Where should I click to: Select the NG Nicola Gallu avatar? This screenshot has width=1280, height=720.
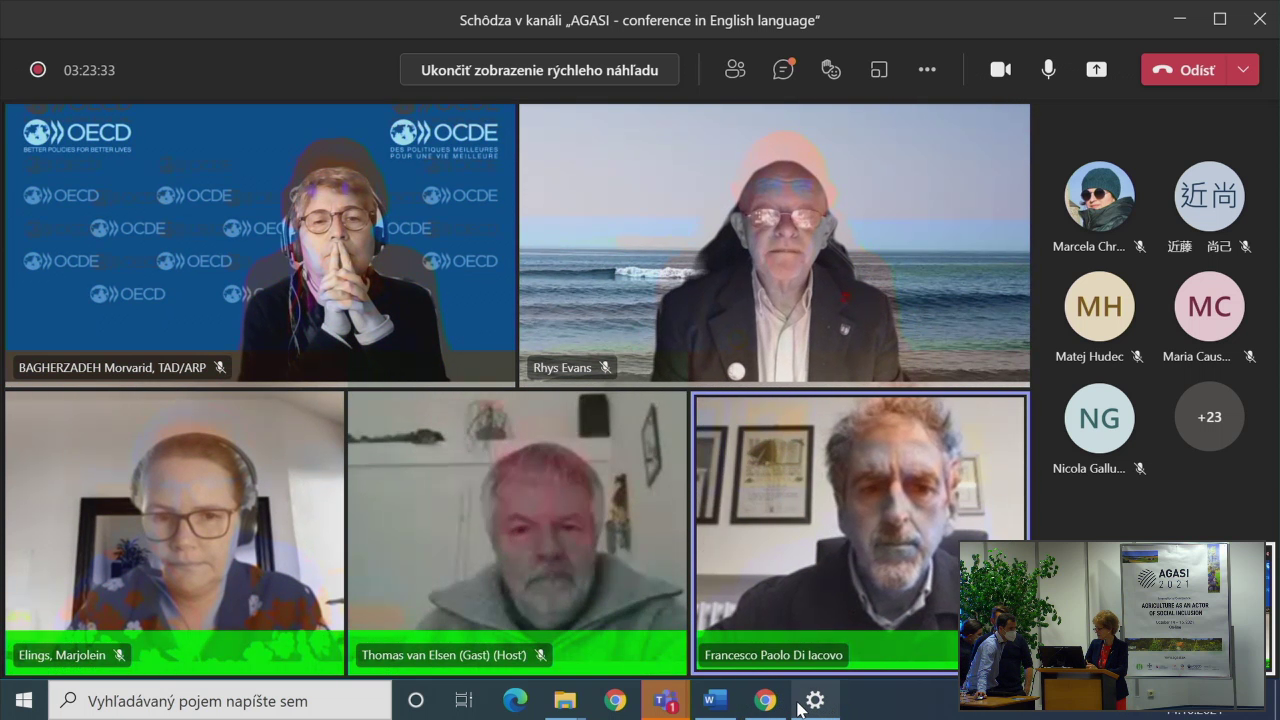coord(1099,417)
